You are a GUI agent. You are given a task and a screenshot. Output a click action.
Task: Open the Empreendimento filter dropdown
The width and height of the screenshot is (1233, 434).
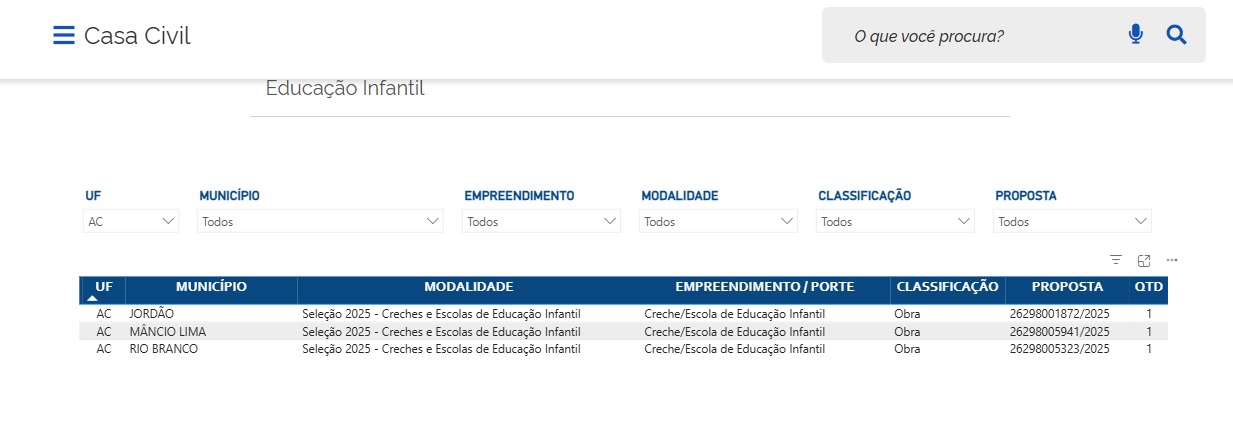[541, 222]
